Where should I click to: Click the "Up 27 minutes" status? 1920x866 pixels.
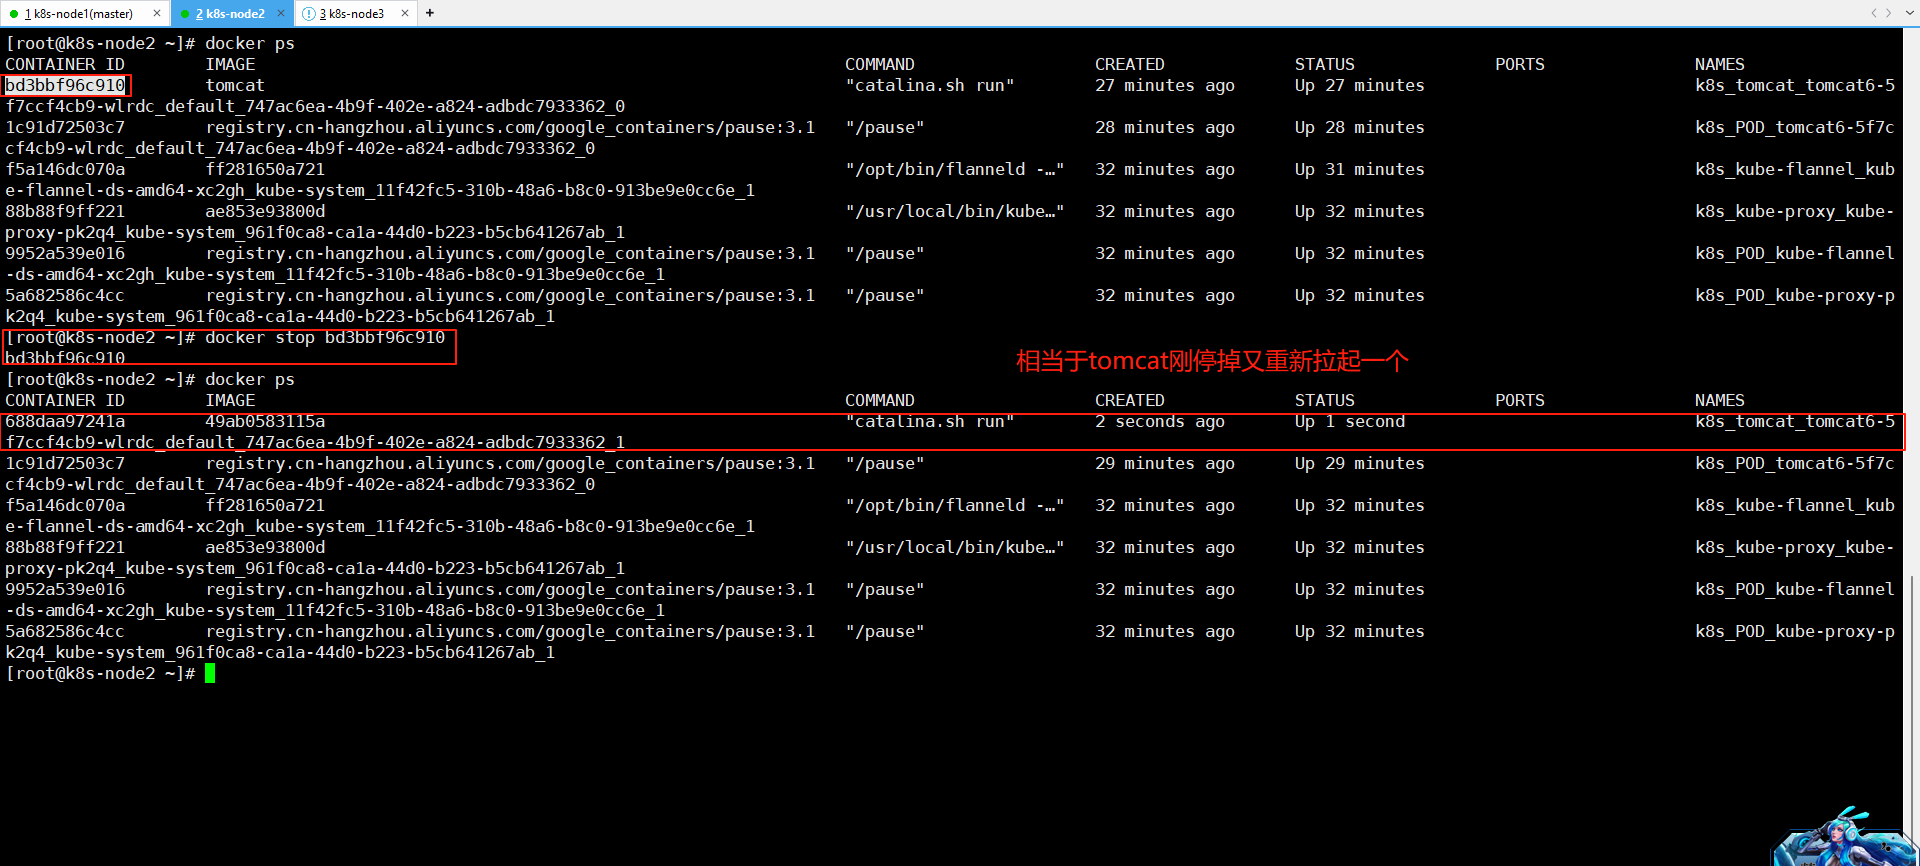pyautogui.click(x=1360, y=85)
